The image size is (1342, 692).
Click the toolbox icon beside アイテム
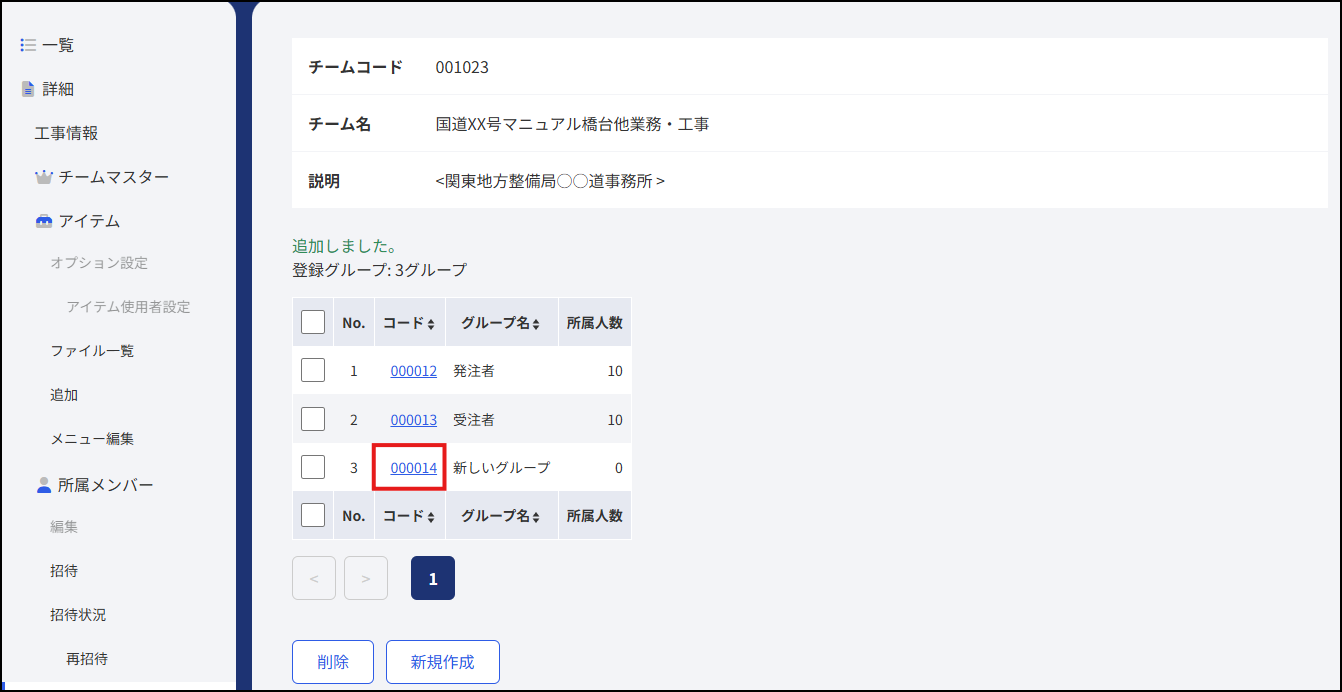[x=43, y=221]
